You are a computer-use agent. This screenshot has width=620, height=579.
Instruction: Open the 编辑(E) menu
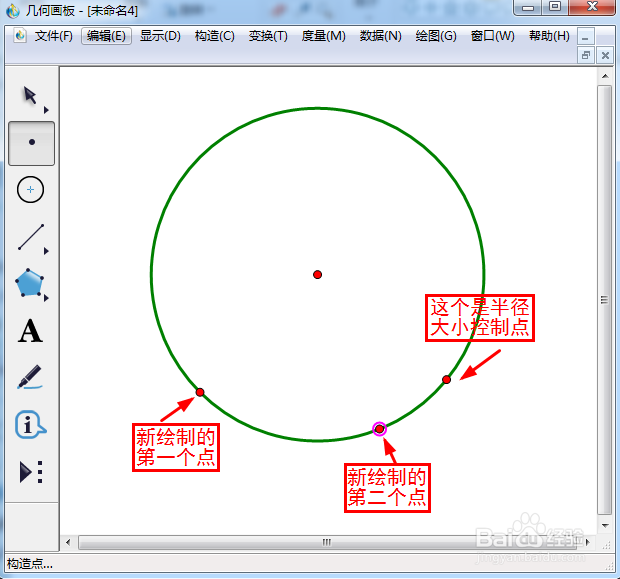point(106,36)
